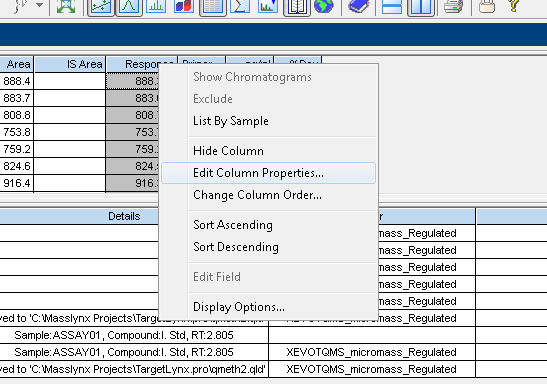Toggle the calibration curve view icon
The height and width of the screenshot is (384, 547).
101,6
